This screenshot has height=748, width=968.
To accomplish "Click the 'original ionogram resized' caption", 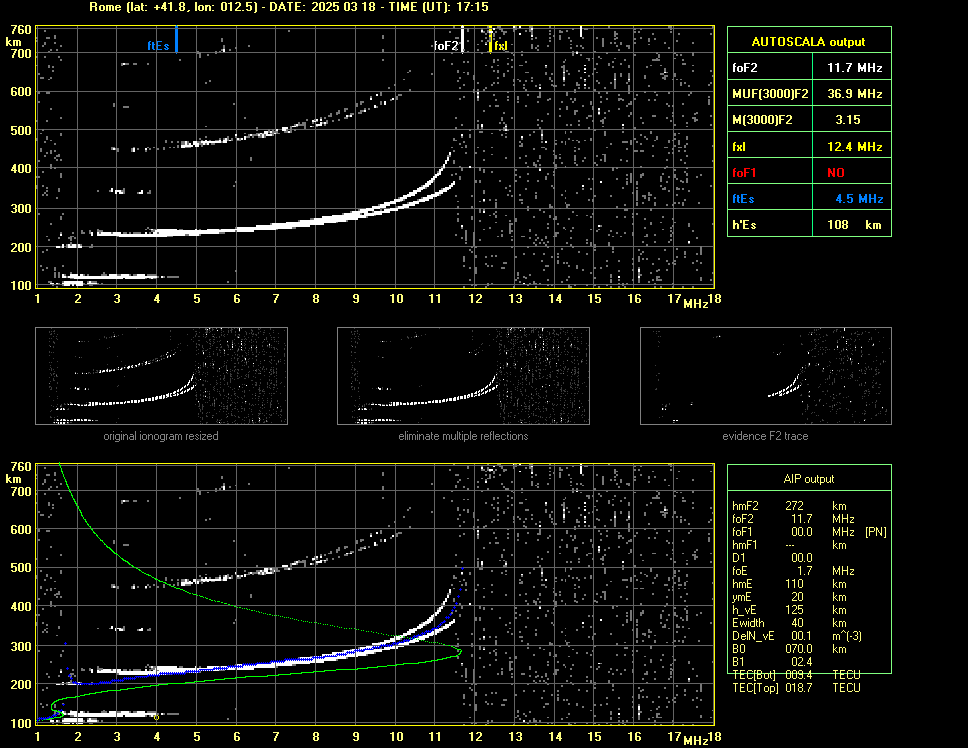I will click(161, 436).
